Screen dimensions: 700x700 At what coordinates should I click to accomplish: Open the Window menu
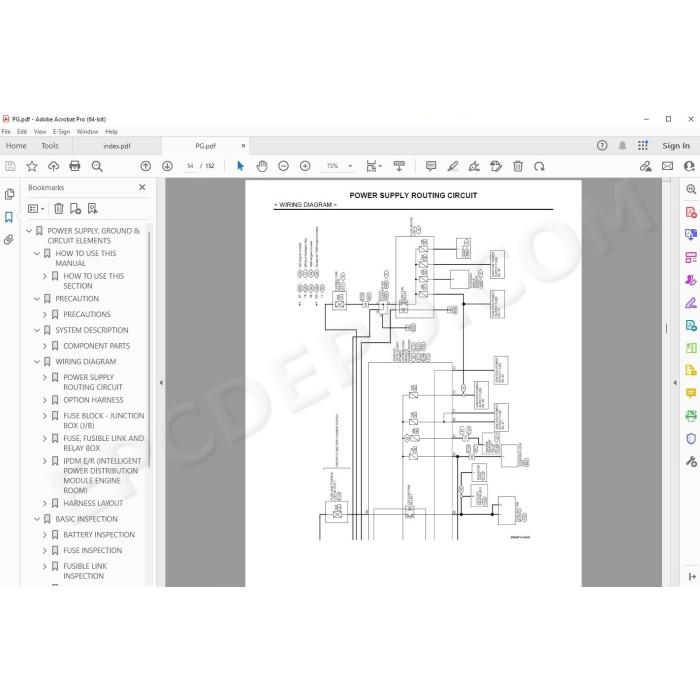tap(87, 132)
